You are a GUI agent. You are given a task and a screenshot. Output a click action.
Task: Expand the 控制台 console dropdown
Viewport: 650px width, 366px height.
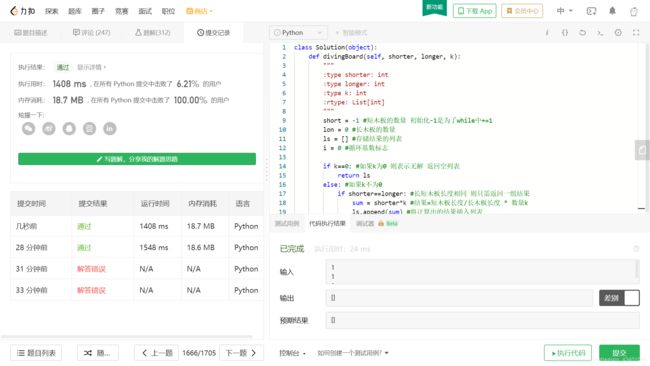click(x=292, y=353)
